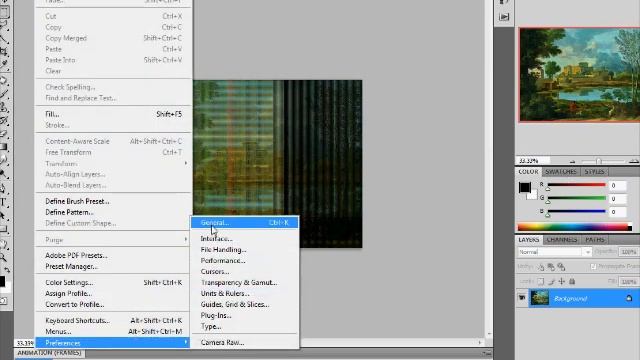Select the Eyedropper tool
The height and width of the screenshot is (360, 640).
coord(4,64)
